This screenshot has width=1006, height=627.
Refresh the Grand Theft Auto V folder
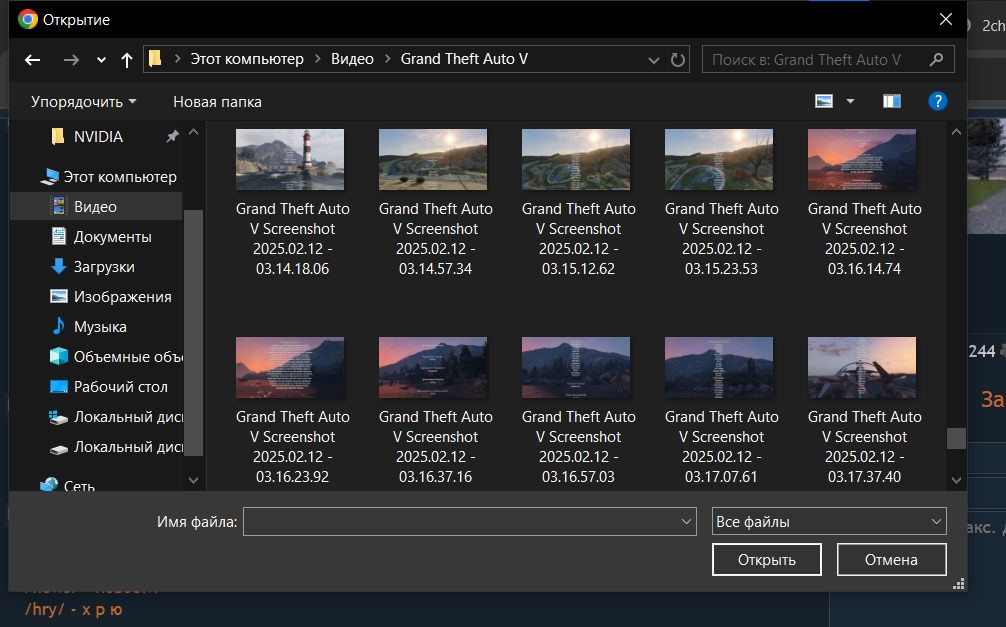pos(678,60)
